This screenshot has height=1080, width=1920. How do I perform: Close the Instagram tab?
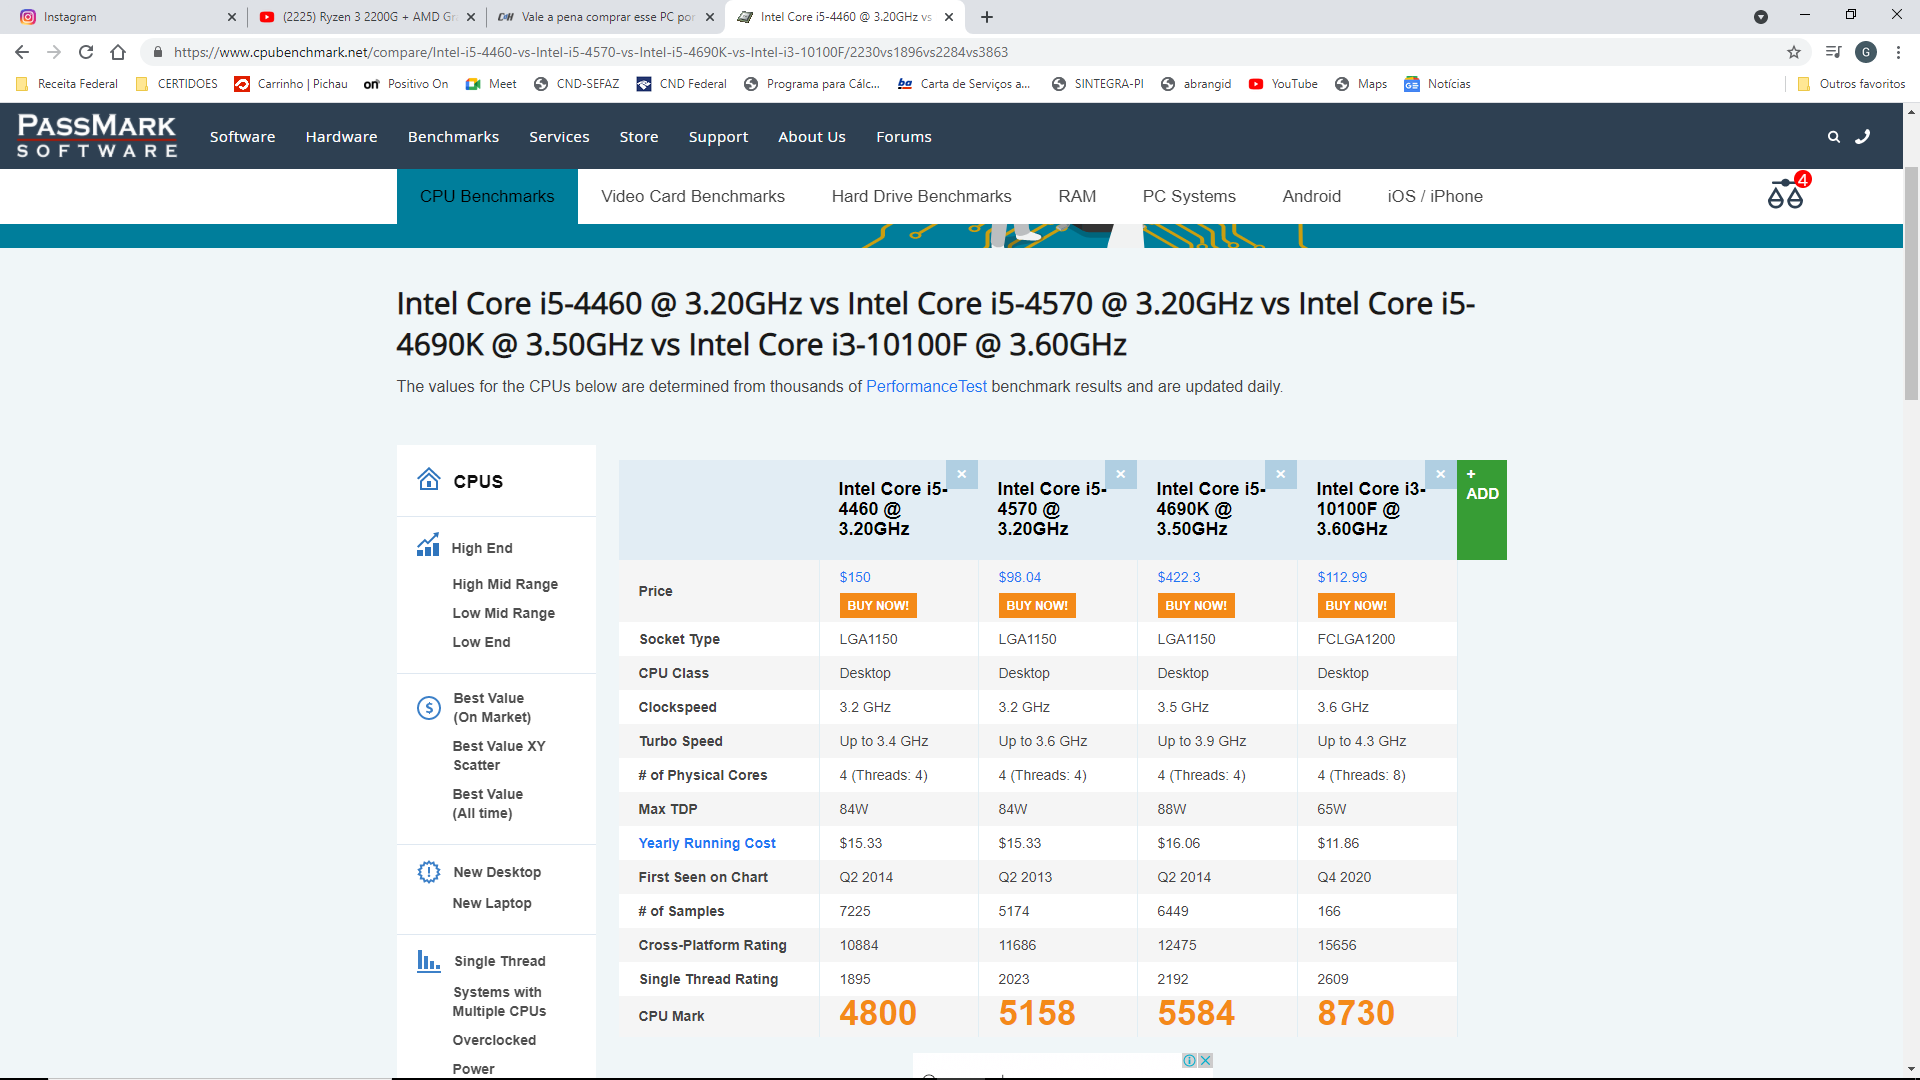[232, 17]
